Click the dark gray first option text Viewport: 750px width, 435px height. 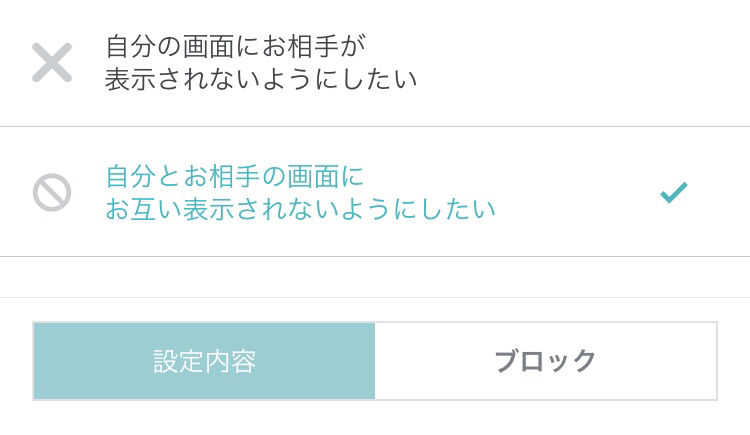pyautogui.click(x=260, y=62)
